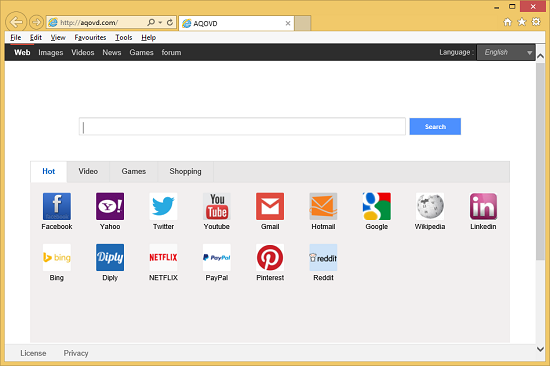Open the Wikipedia globe icon
The image size is (550, 366).
[430, 206]
